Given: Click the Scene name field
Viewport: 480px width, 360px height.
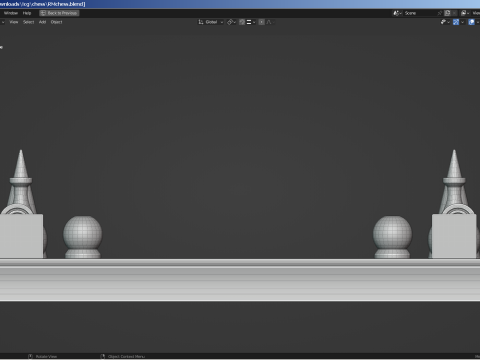Looking at the screenshot, I should tap(420, 13).
